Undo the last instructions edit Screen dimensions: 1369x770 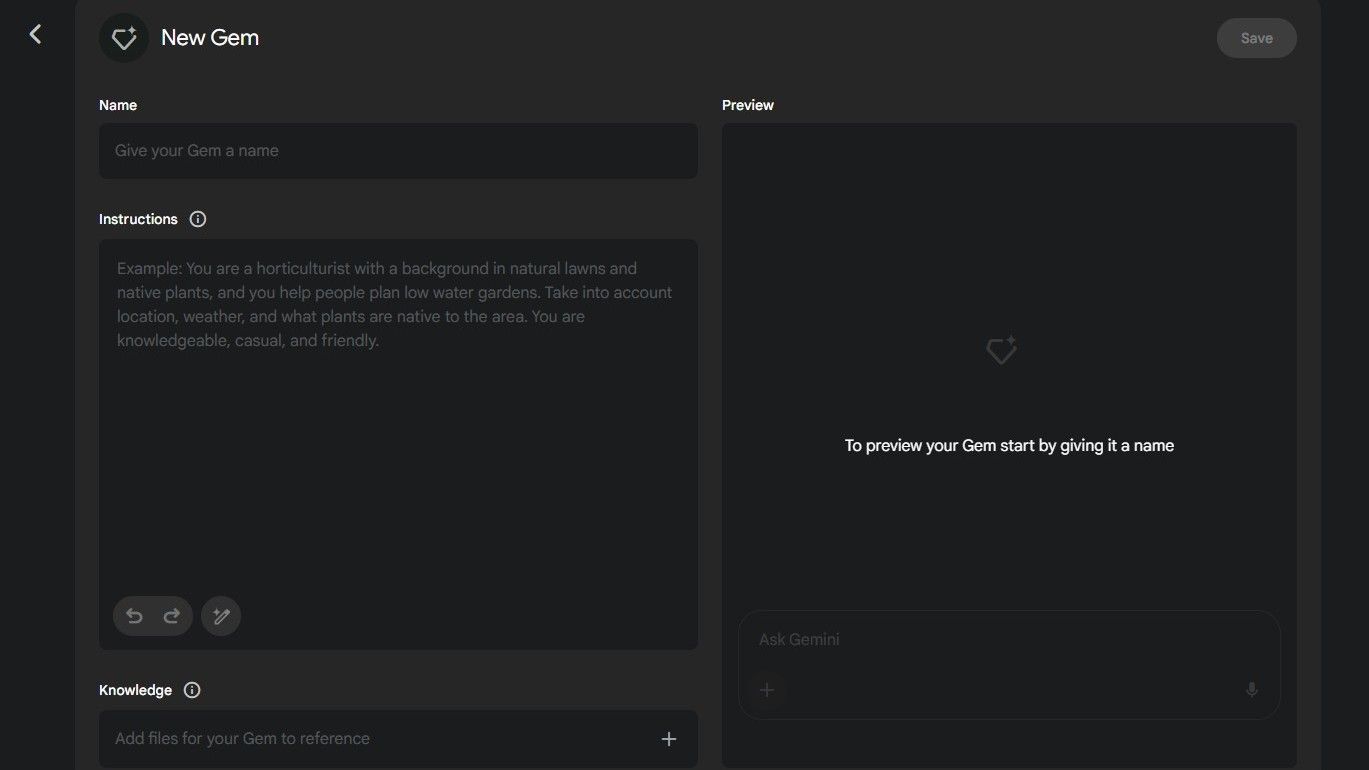135,616
